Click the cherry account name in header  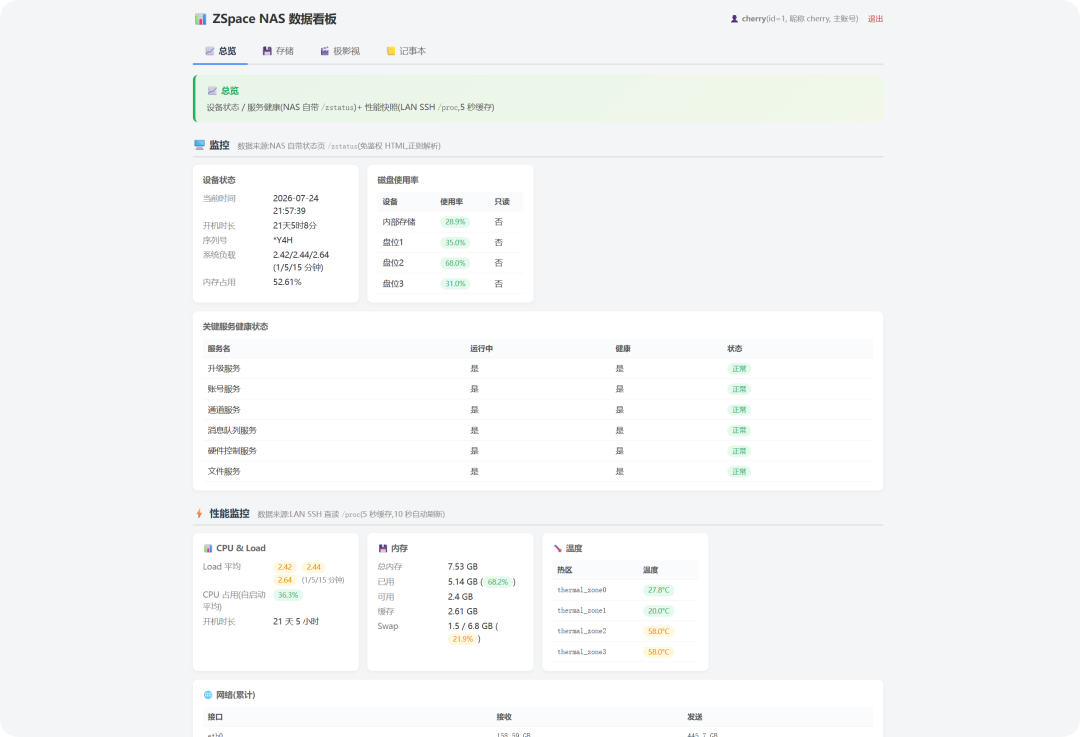tap(754, 19)
